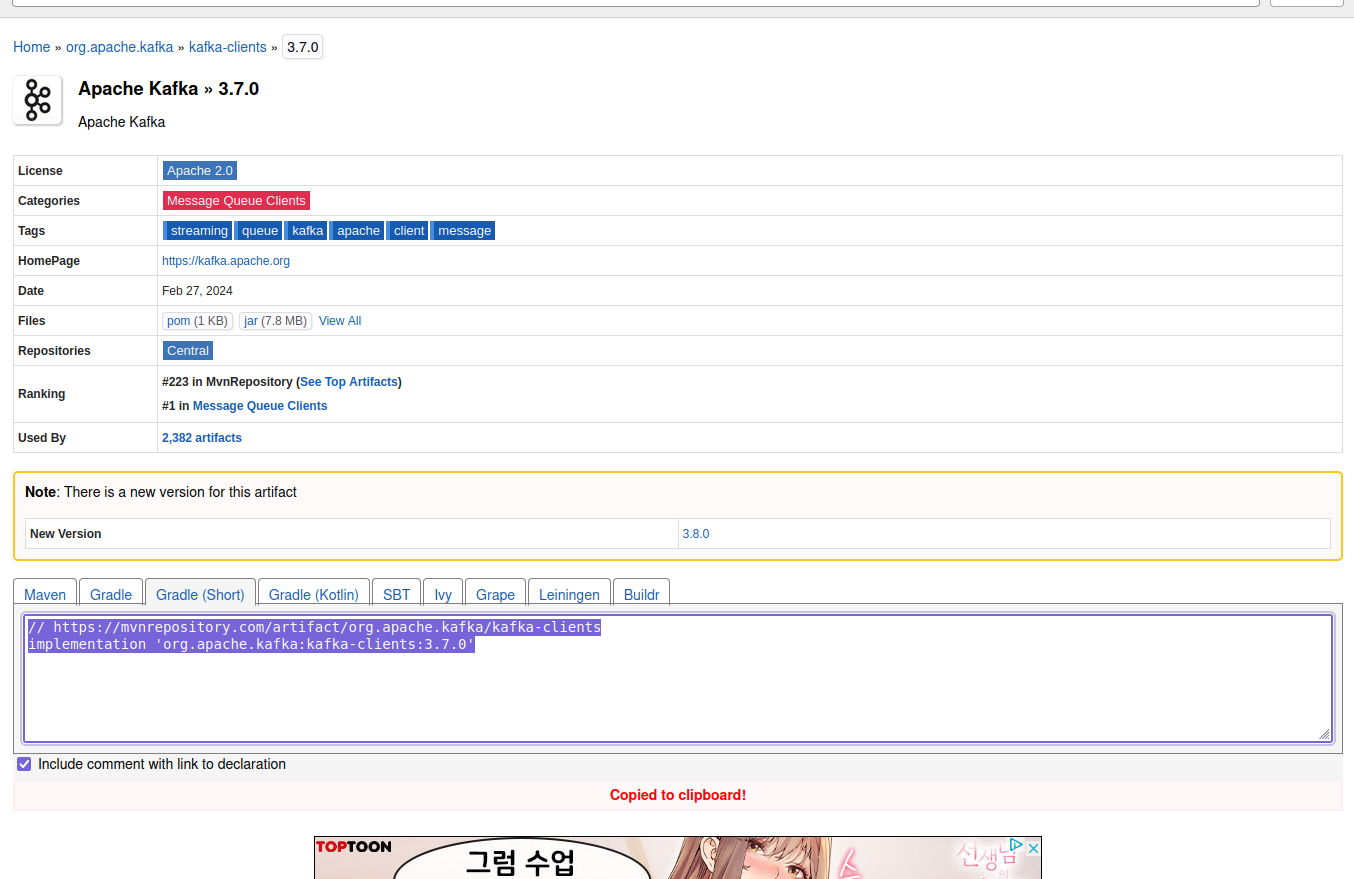Select the Ivy tab
The width and height of the screenshot is (1354, 879).
coord(443,594)
